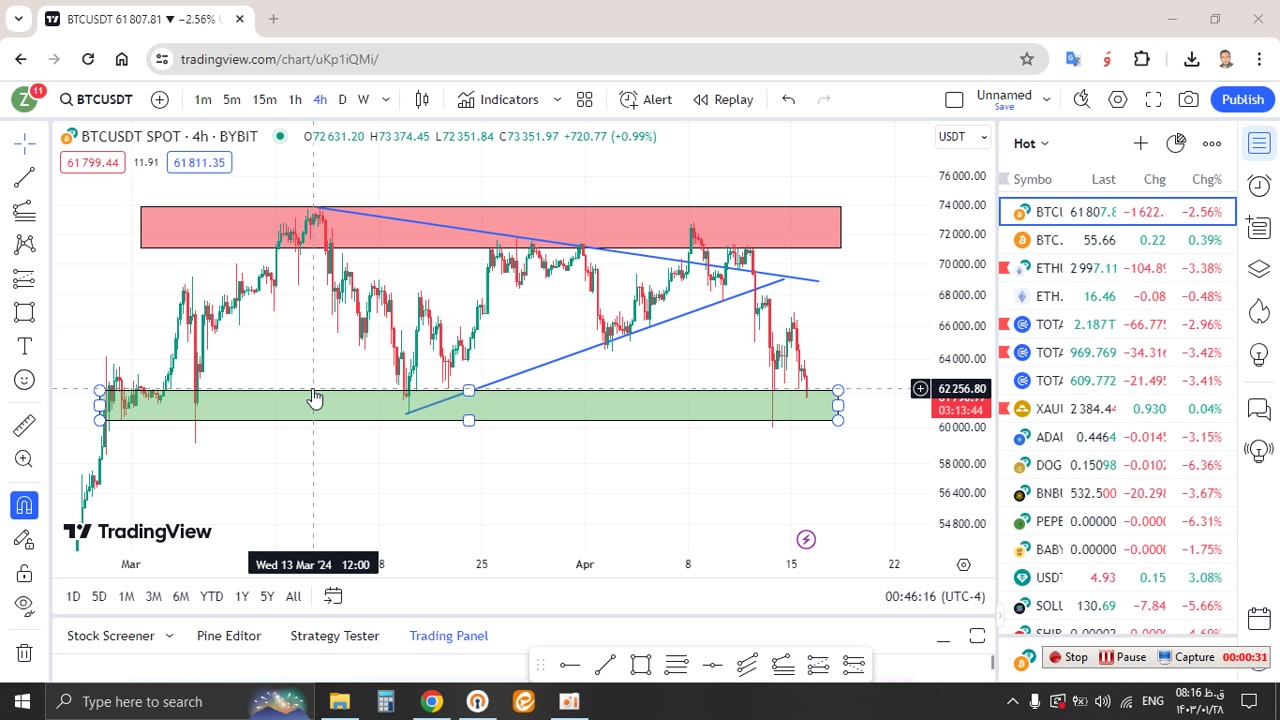Add symbol to the Hot watchlist
Viewport: 1280px width, 720px height.
pyautogui.click(x=1140, y=143)
